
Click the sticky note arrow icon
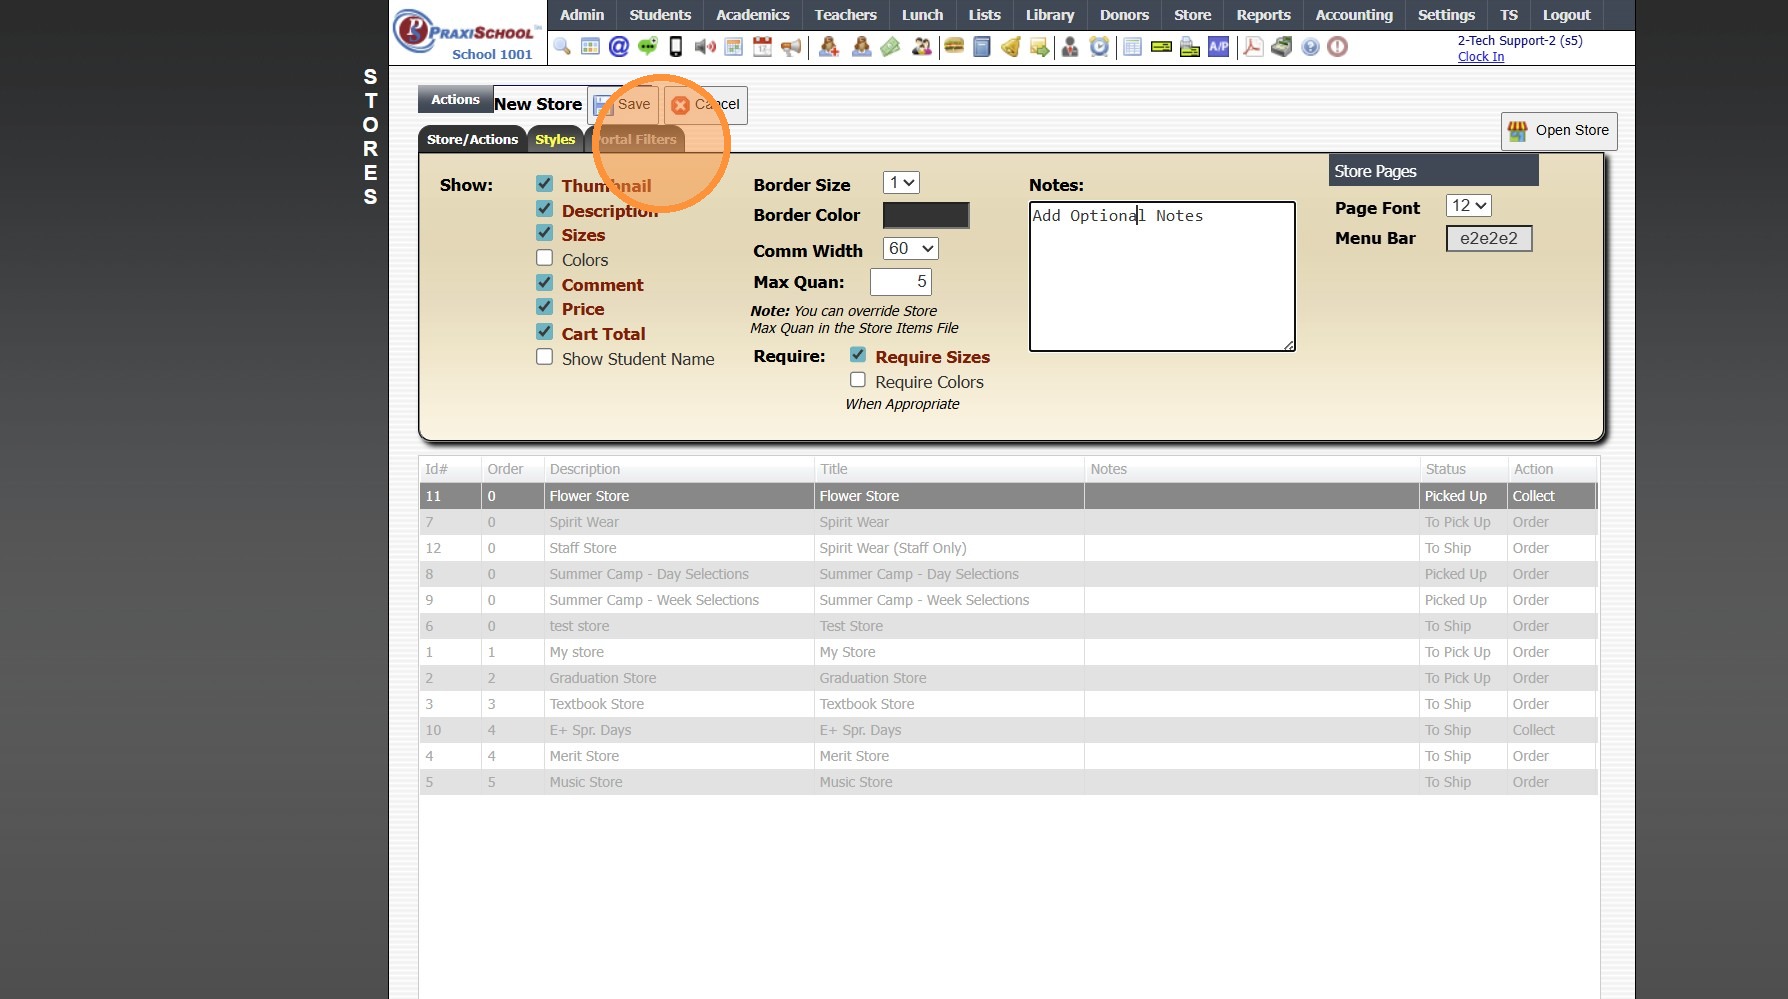click(x=1040, y=46)
